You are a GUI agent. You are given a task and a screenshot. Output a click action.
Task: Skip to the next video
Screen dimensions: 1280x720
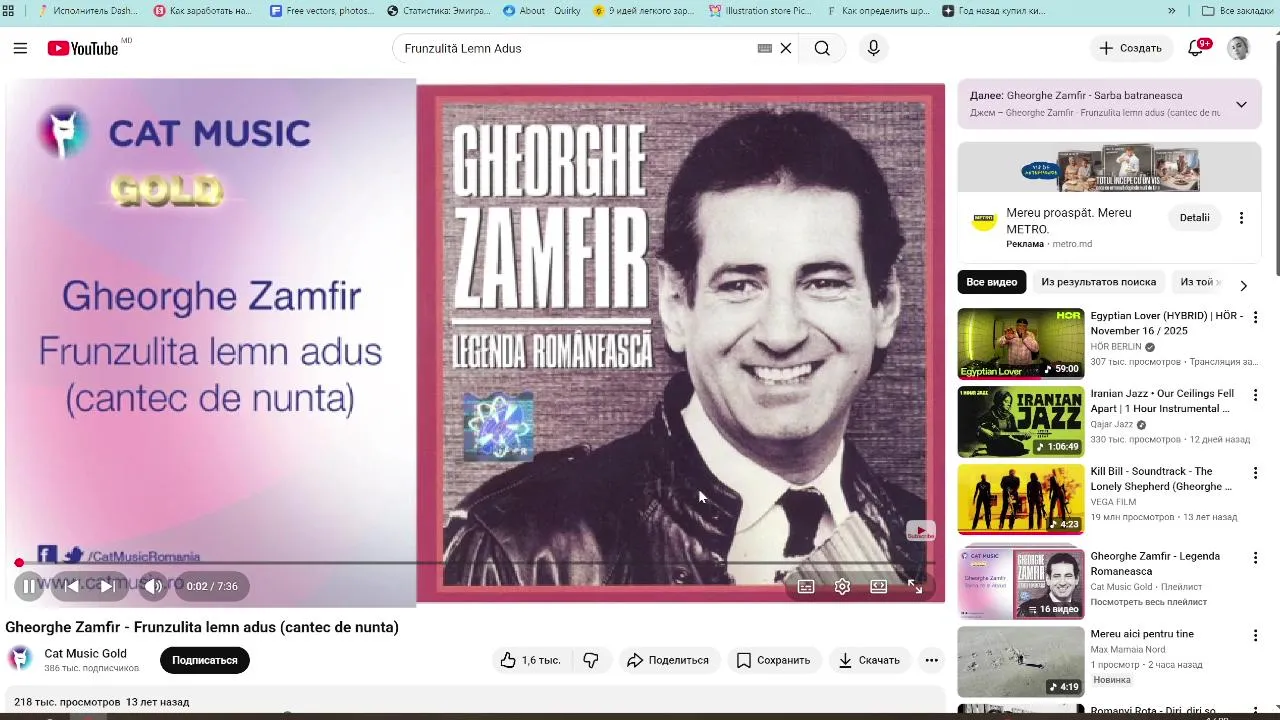106,586
